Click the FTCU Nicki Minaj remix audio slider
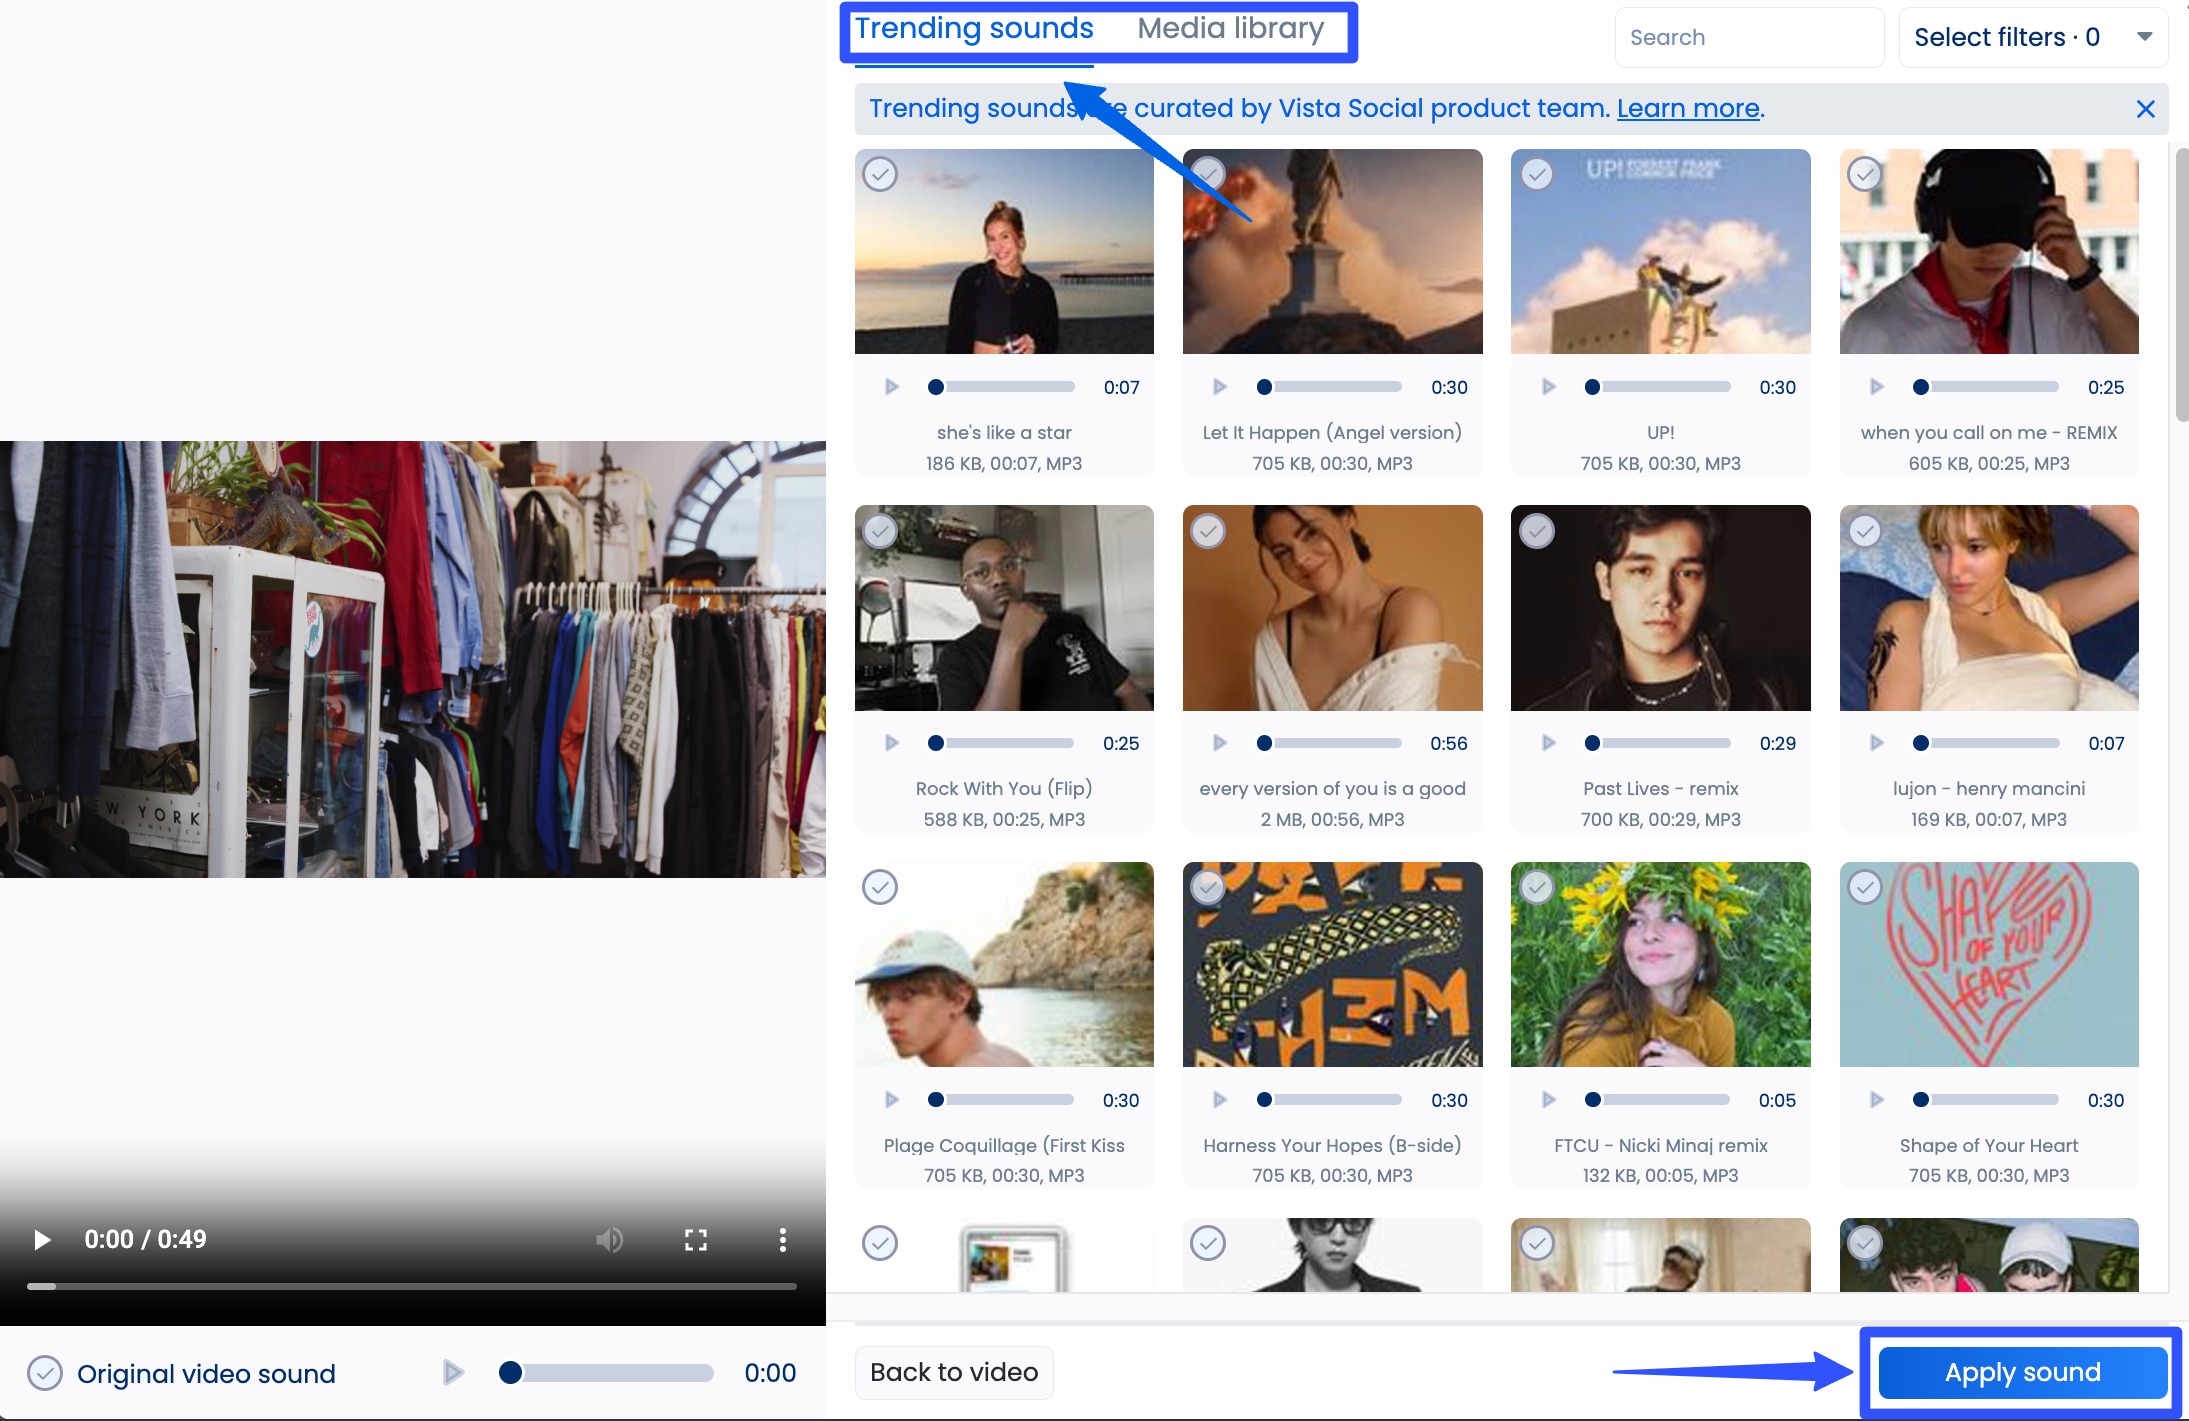The height and width of the screenshot is (1421, 2189). tap(1660, 1100)
